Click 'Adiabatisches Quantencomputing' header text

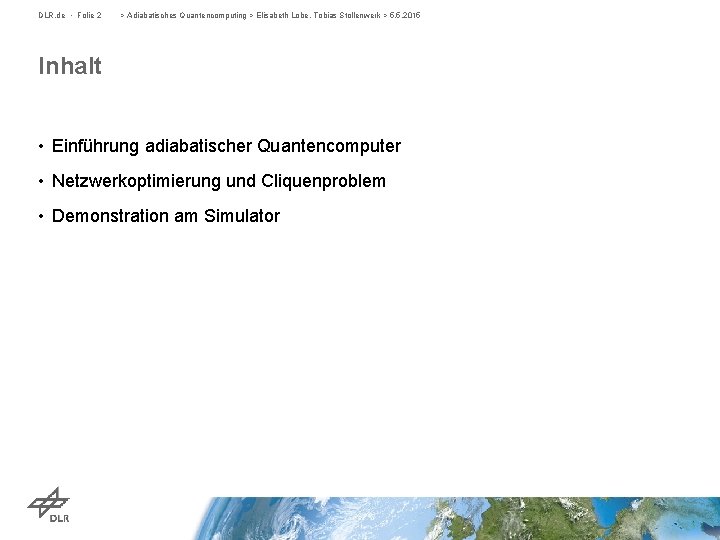coord(186,15)
